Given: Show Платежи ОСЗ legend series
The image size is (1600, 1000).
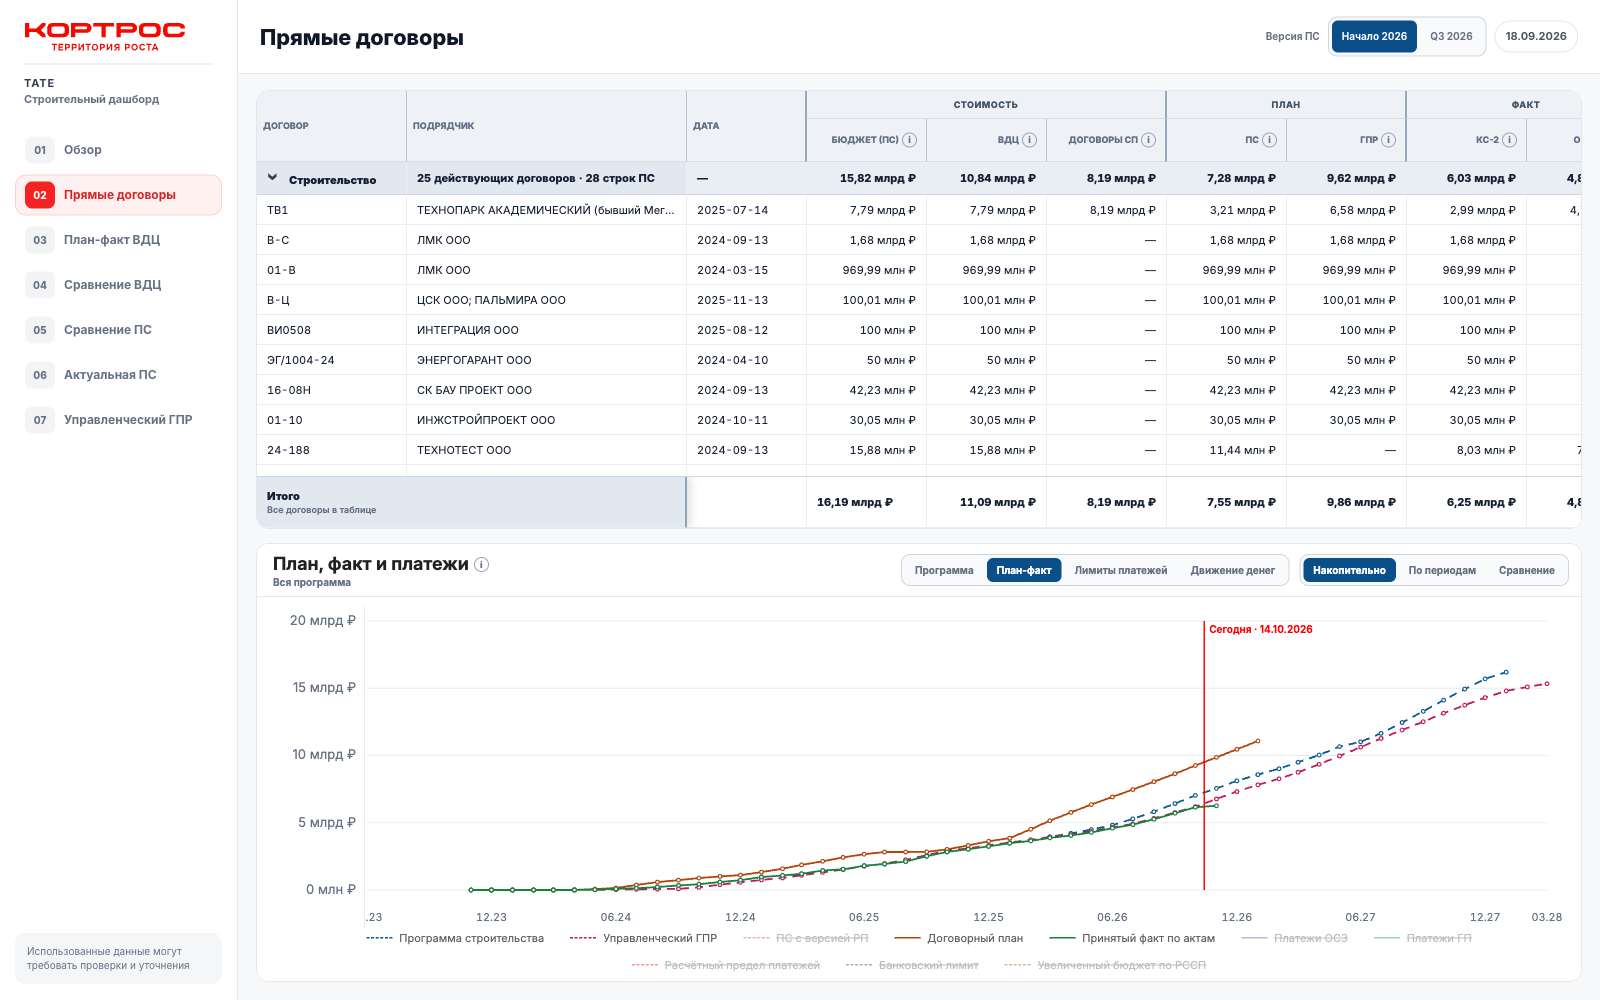Looking at the screenshot, I should tap(1294, 938).
